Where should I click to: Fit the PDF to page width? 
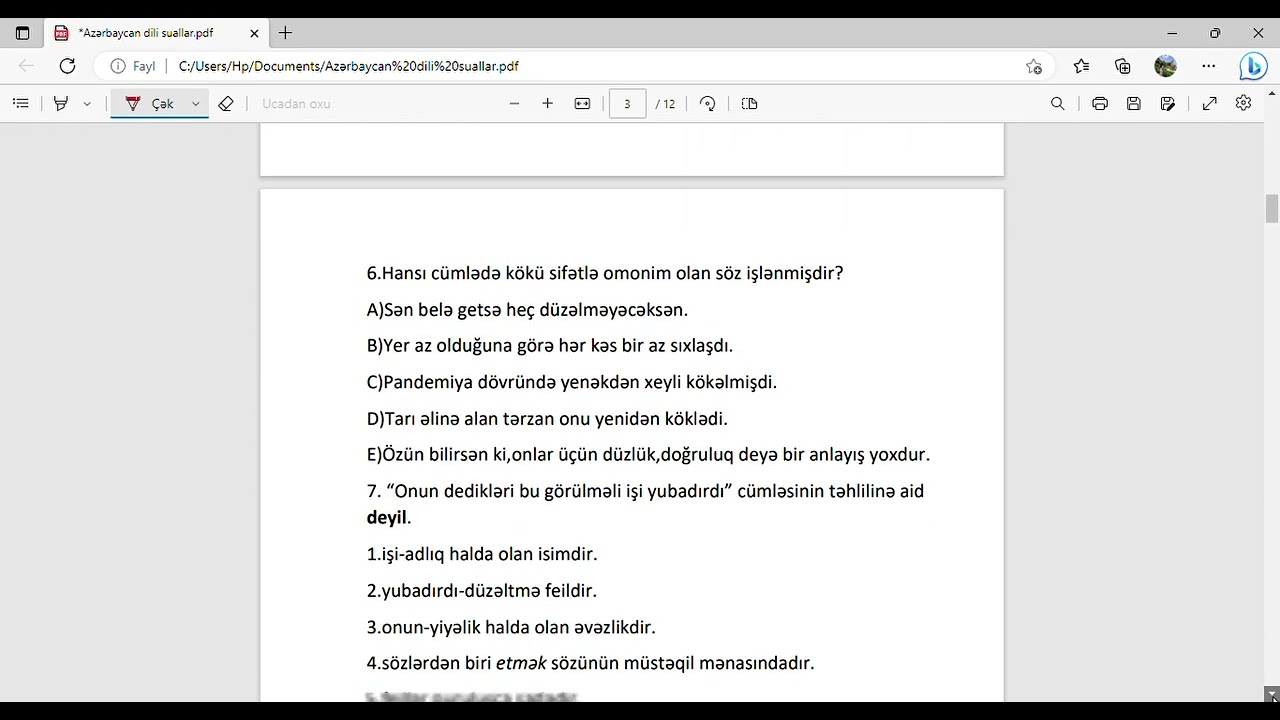click(582, 103)
